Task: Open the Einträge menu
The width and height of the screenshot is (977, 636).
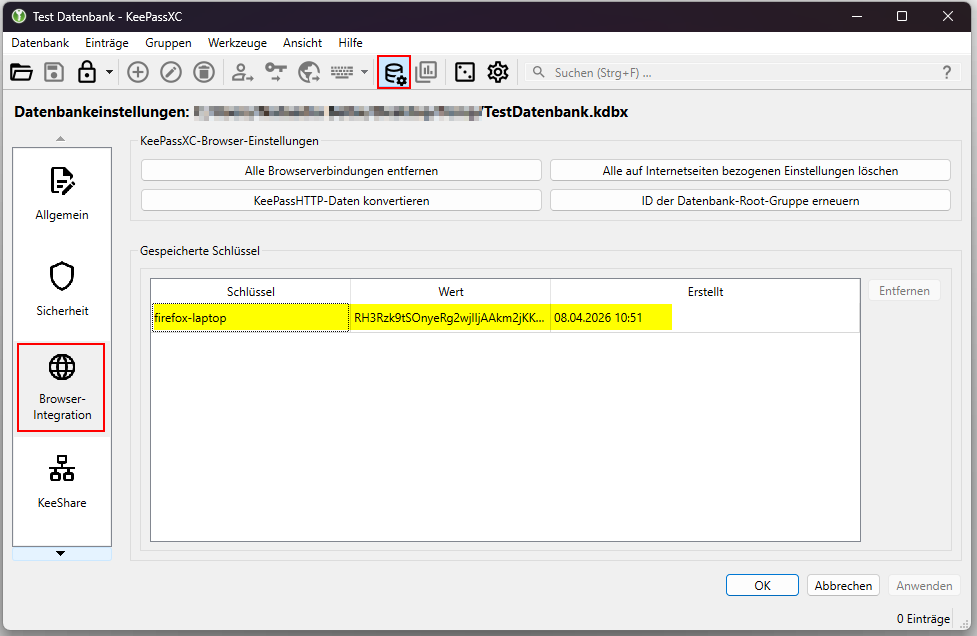Action: click(x=107, y=42)
